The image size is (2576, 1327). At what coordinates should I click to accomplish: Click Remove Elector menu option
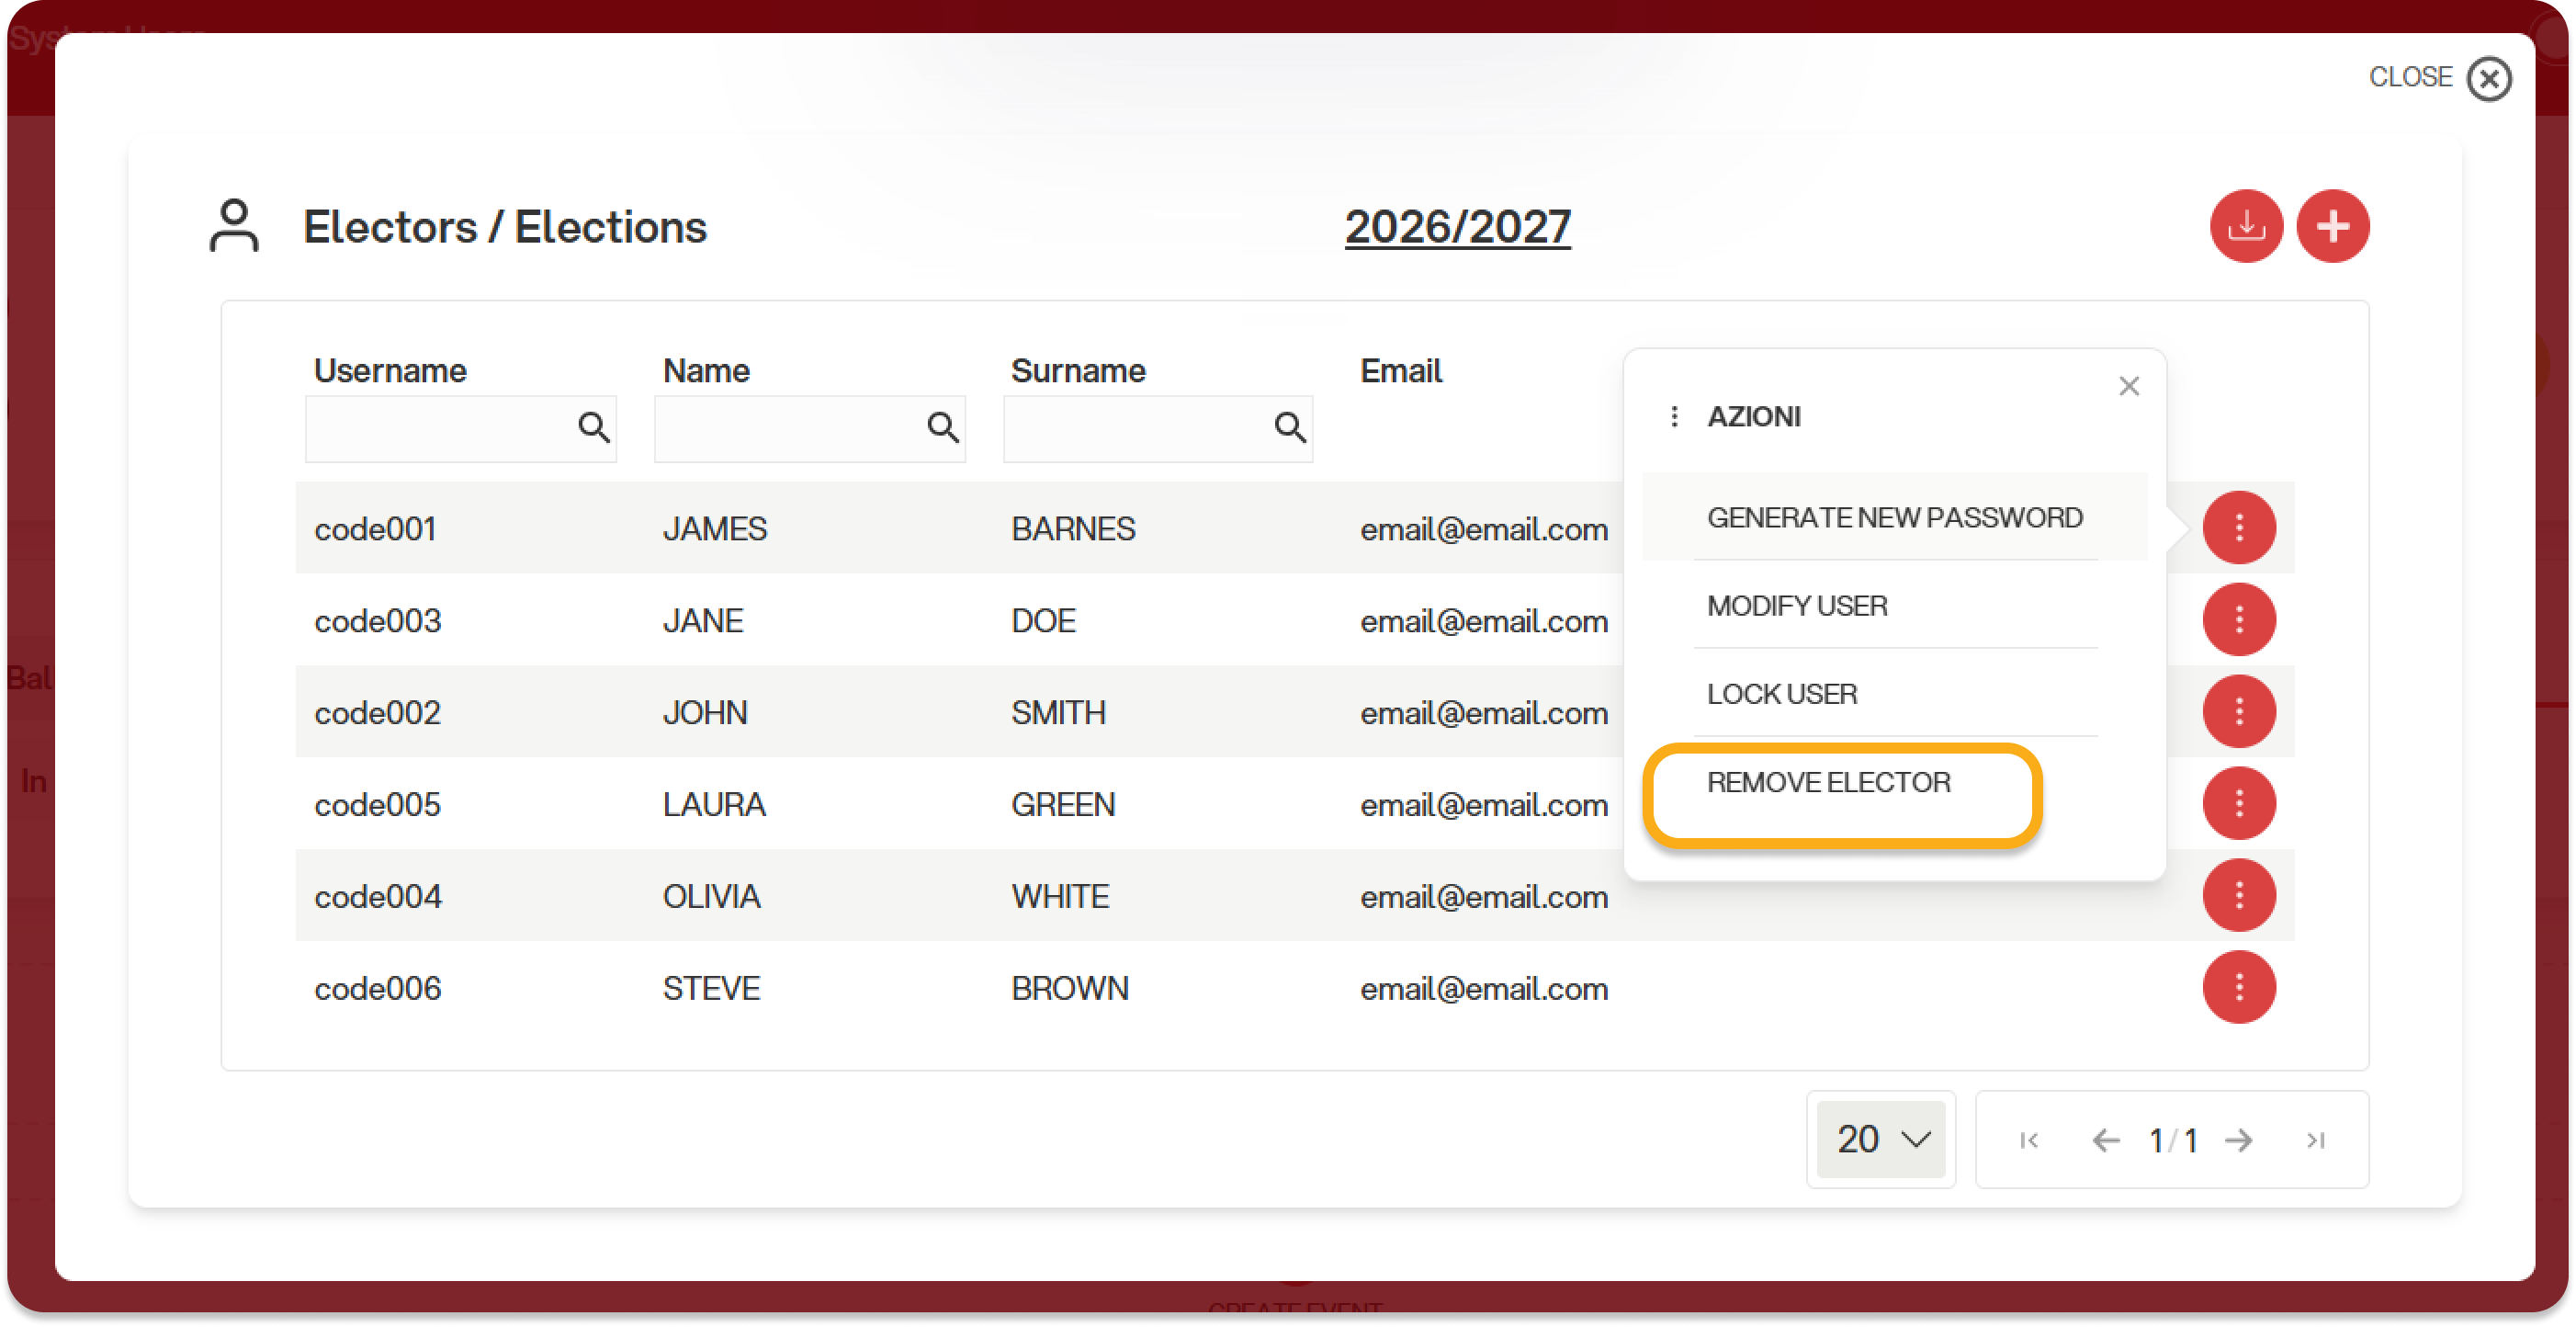(1828, 783)
